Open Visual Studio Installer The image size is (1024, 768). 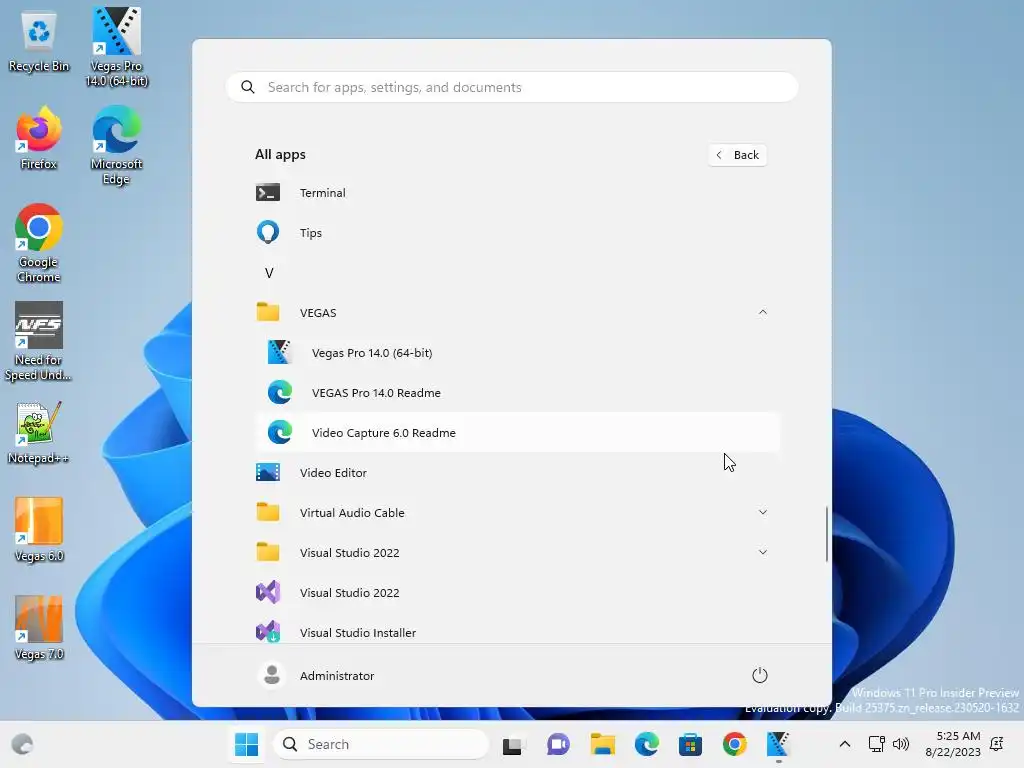tap(517, 632)
